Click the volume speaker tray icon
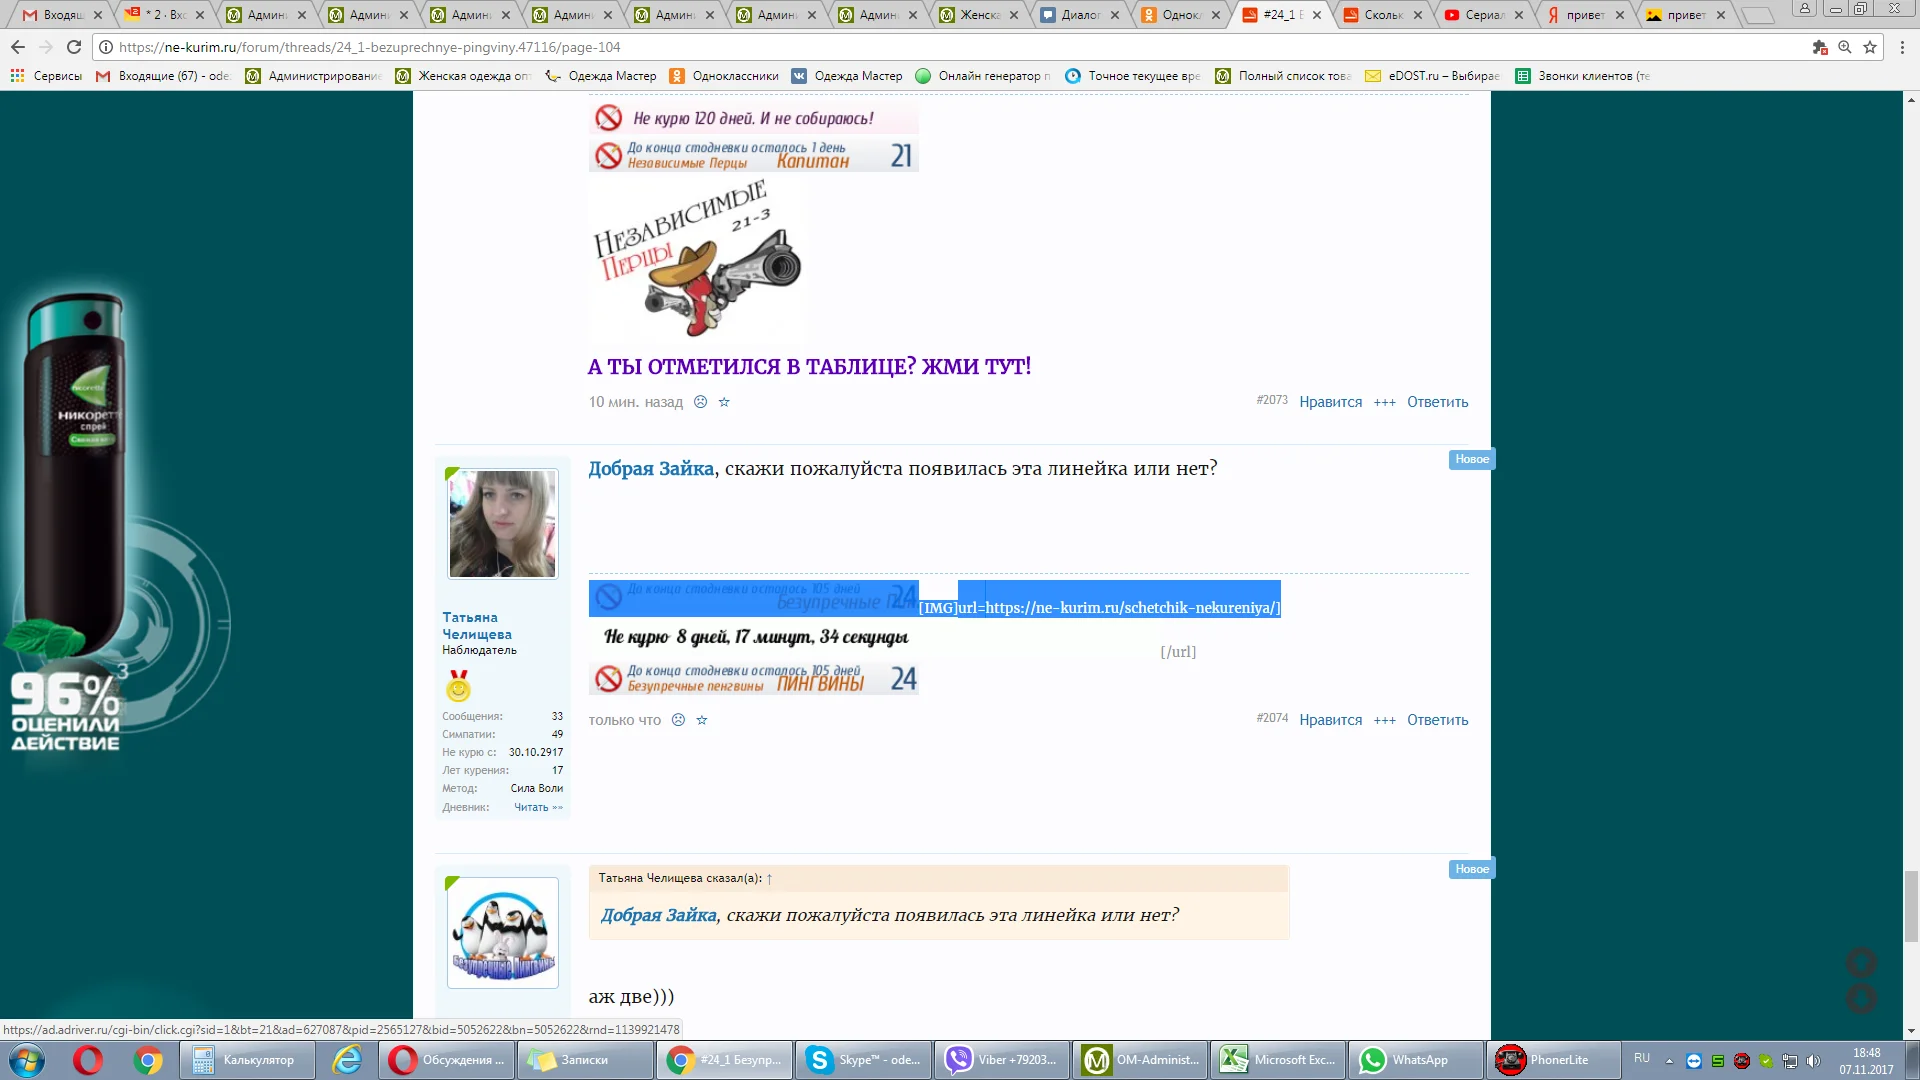The width and height of the screenshot is (1920, 1080). click(1814, 1061)
